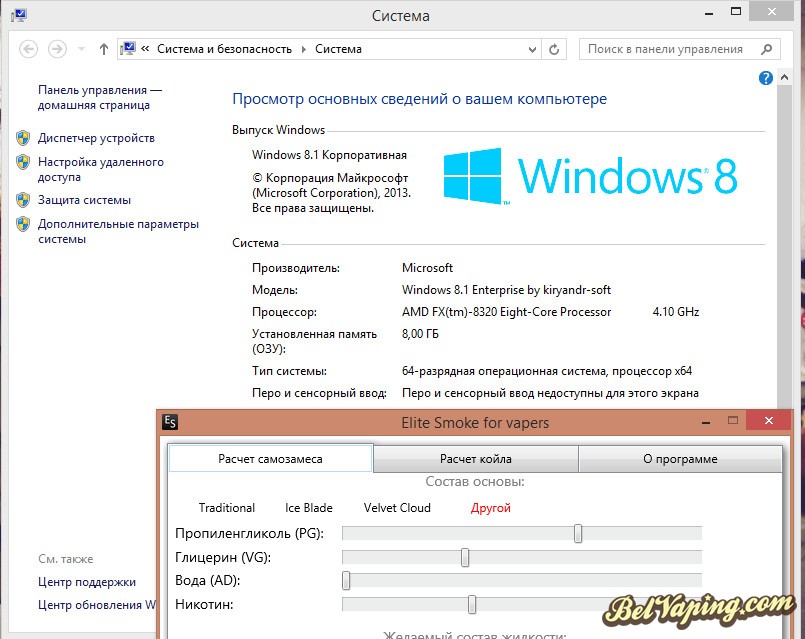Click the Глицерин (VG) slider handle

click(465, 557)
